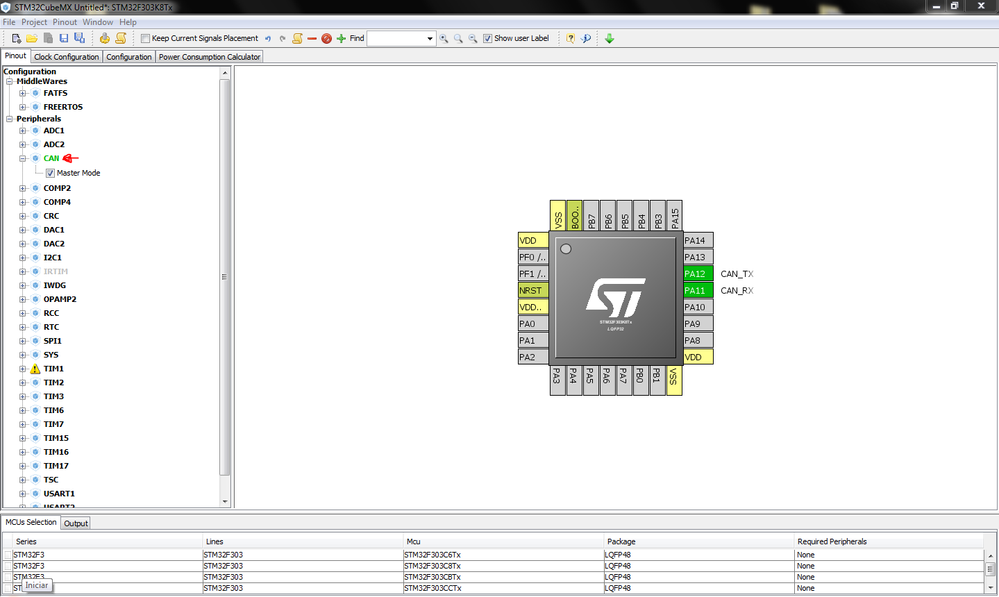999x597 pixels.
Task: Click the Mcu column header
Action: click(x=504, y=542)
